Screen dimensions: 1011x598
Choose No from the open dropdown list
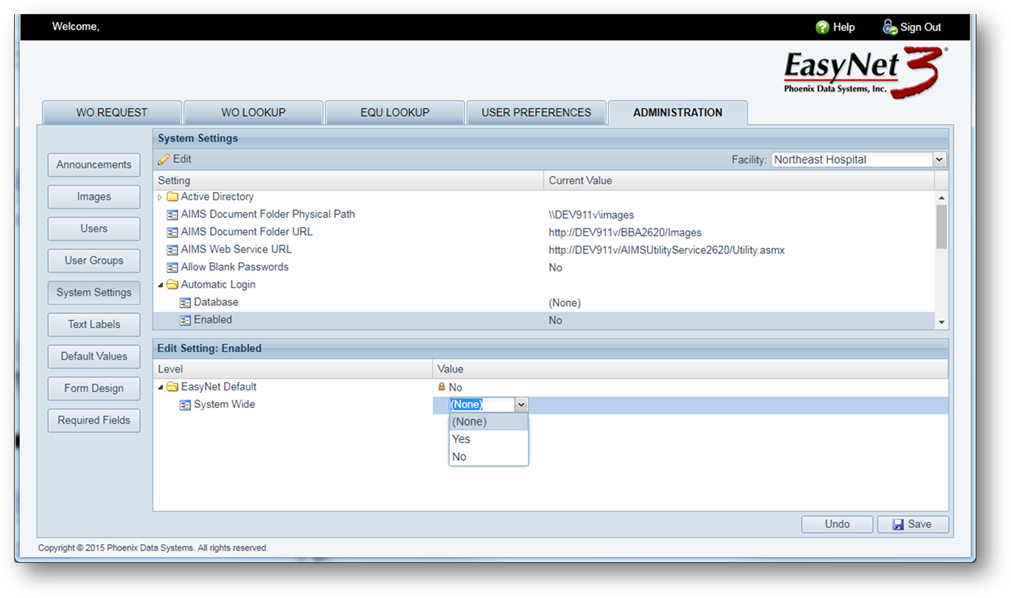coord(459,457)
